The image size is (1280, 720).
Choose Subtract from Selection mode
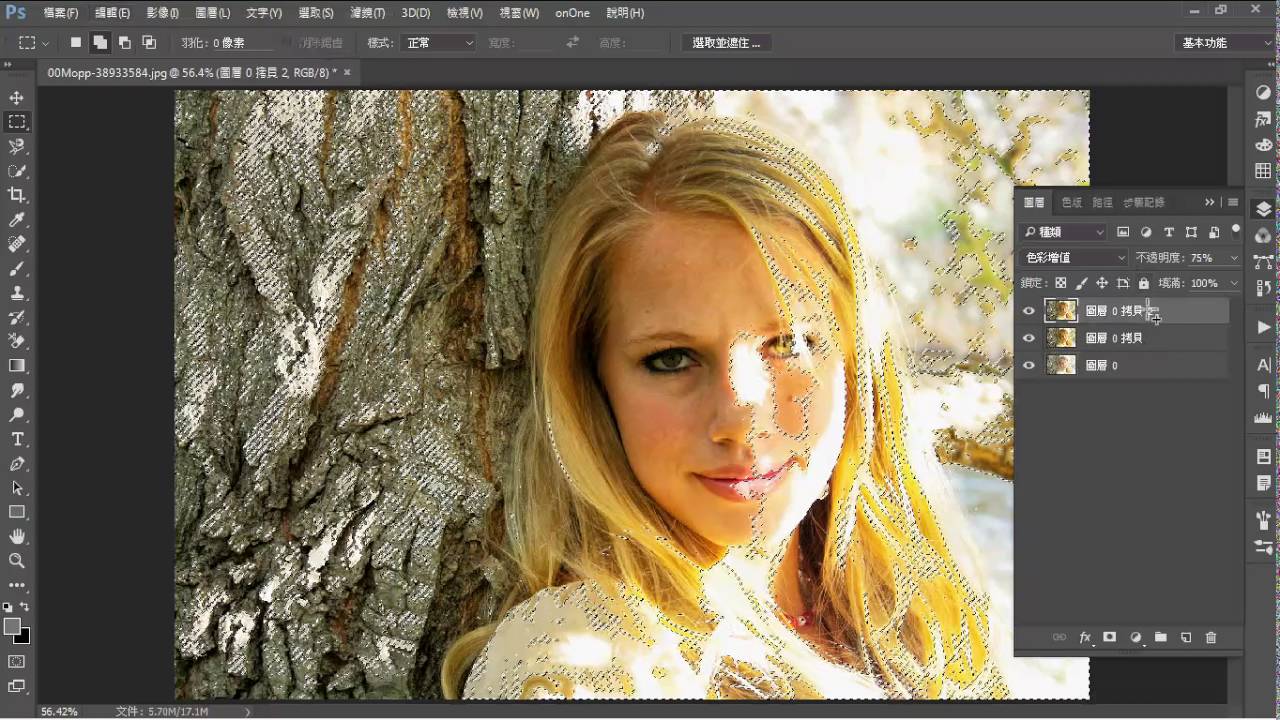[124, 43]
